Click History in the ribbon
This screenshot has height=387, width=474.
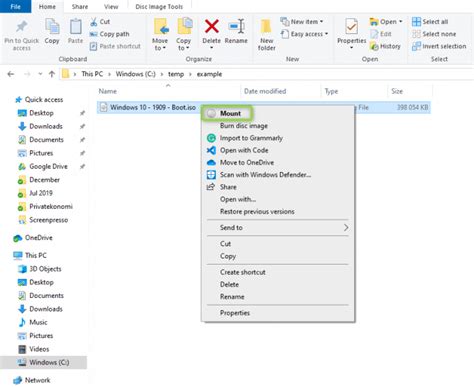(385, 46)
